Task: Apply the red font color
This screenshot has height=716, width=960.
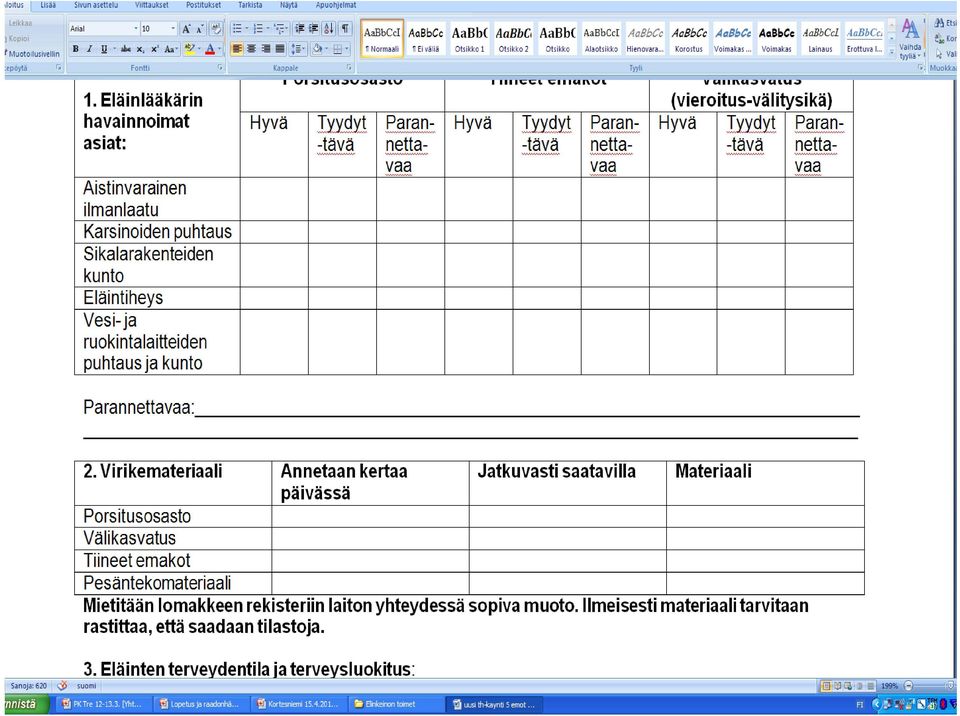Action: click(x=210, y=49)
